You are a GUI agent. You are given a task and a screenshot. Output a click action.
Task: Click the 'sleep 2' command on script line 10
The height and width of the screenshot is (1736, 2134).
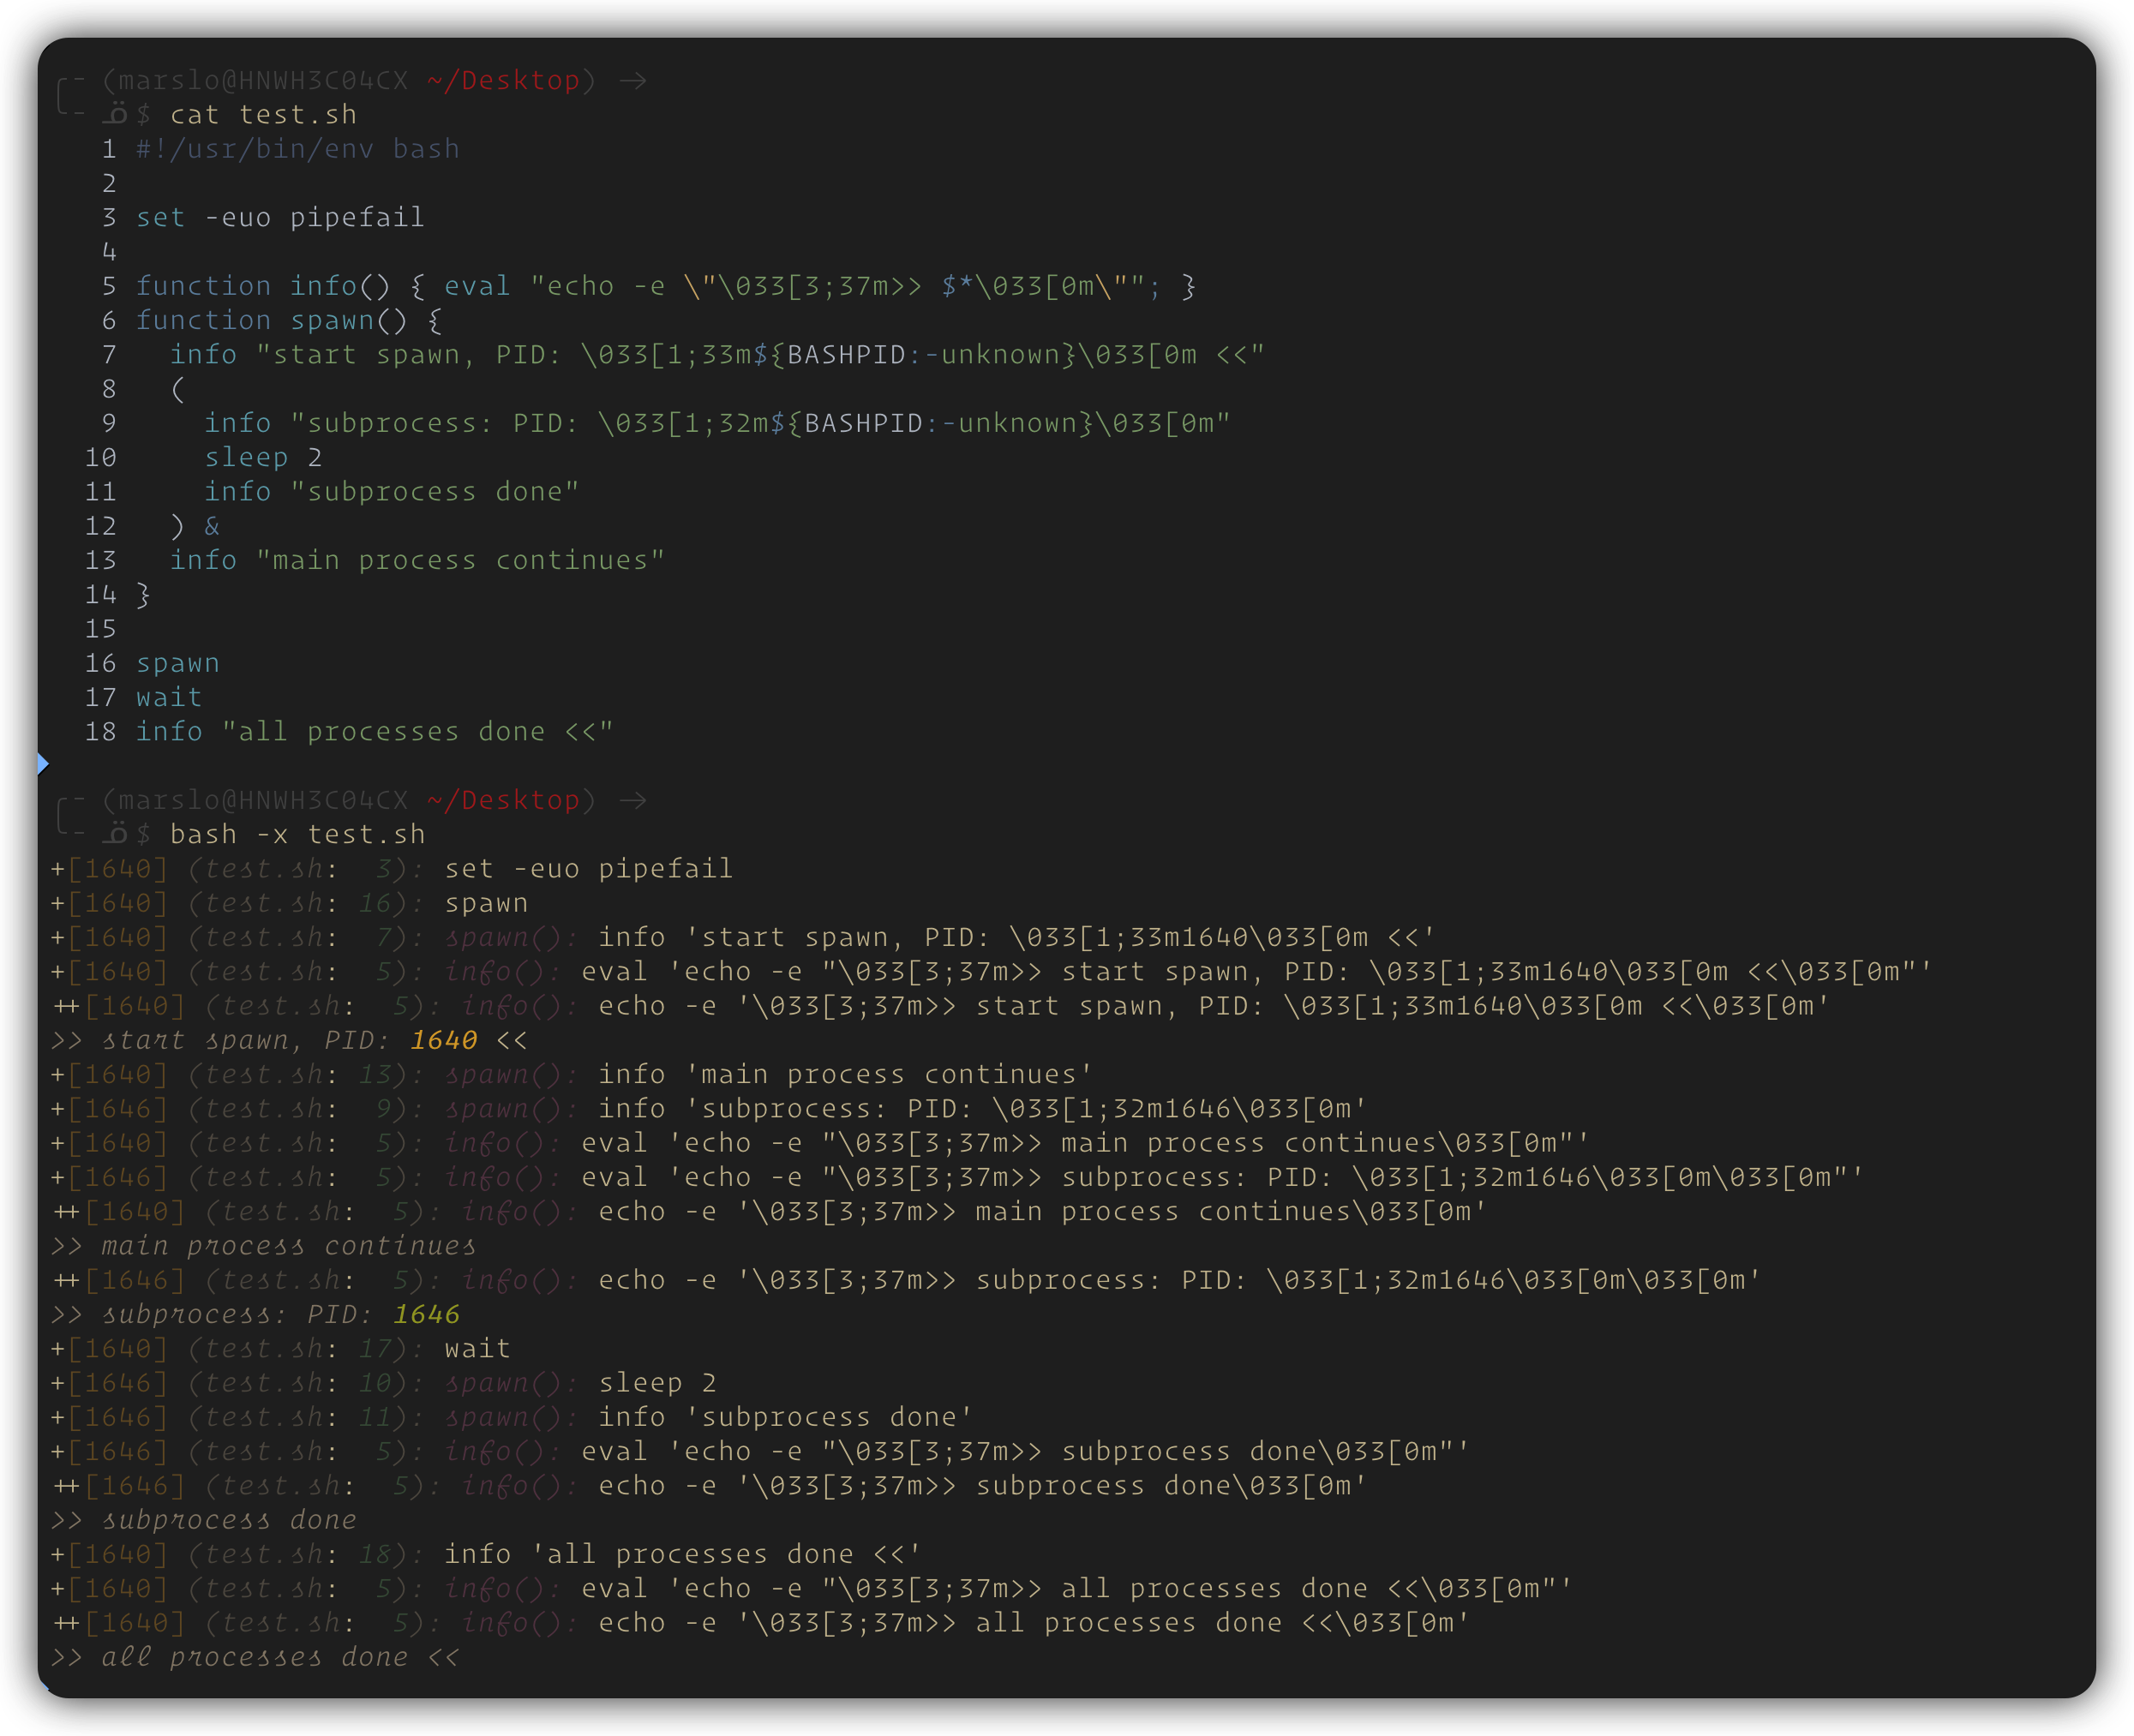click(263, 457)
